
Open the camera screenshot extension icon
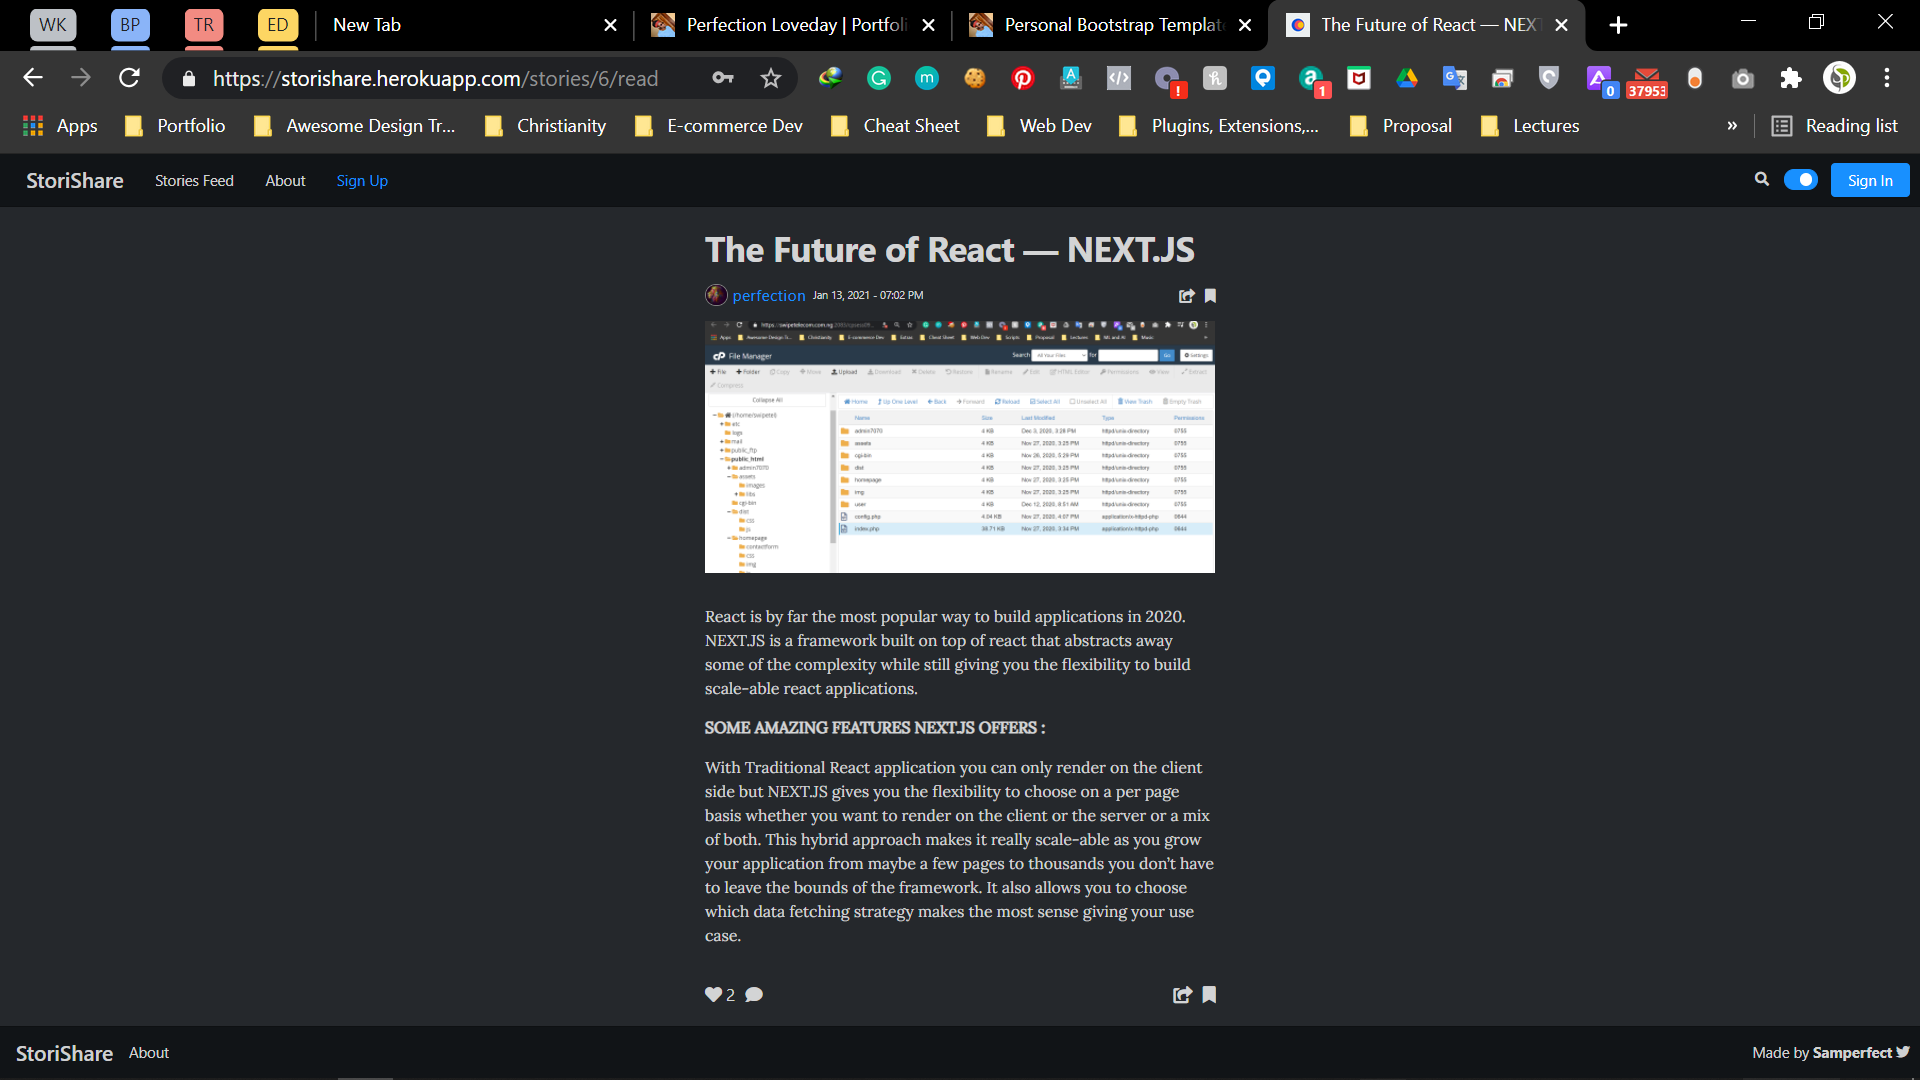(x=1743, y=78)
